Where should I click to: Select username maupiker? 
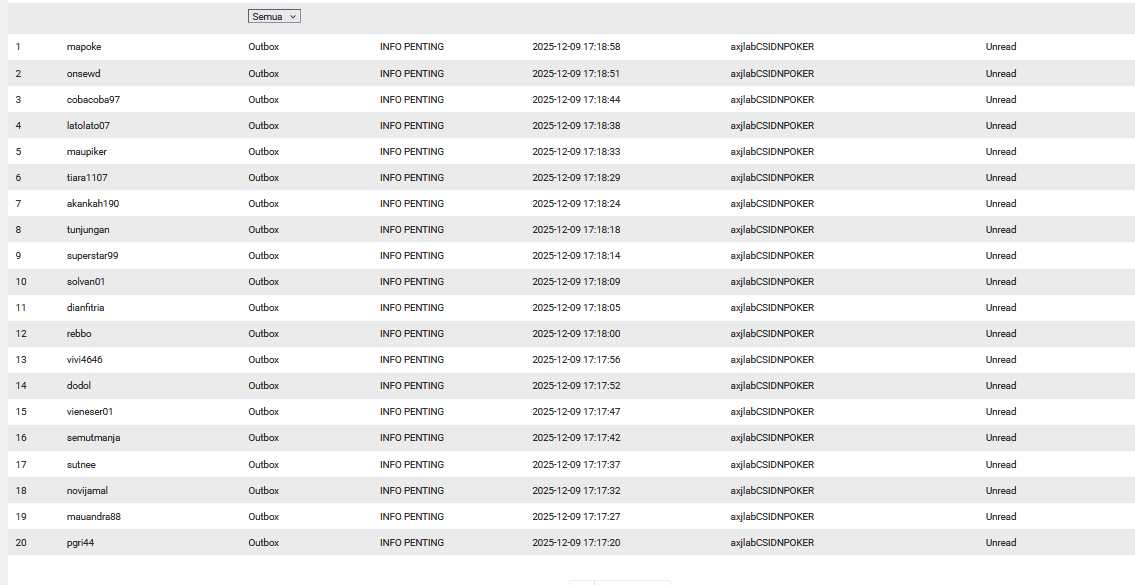click(87, 152)
